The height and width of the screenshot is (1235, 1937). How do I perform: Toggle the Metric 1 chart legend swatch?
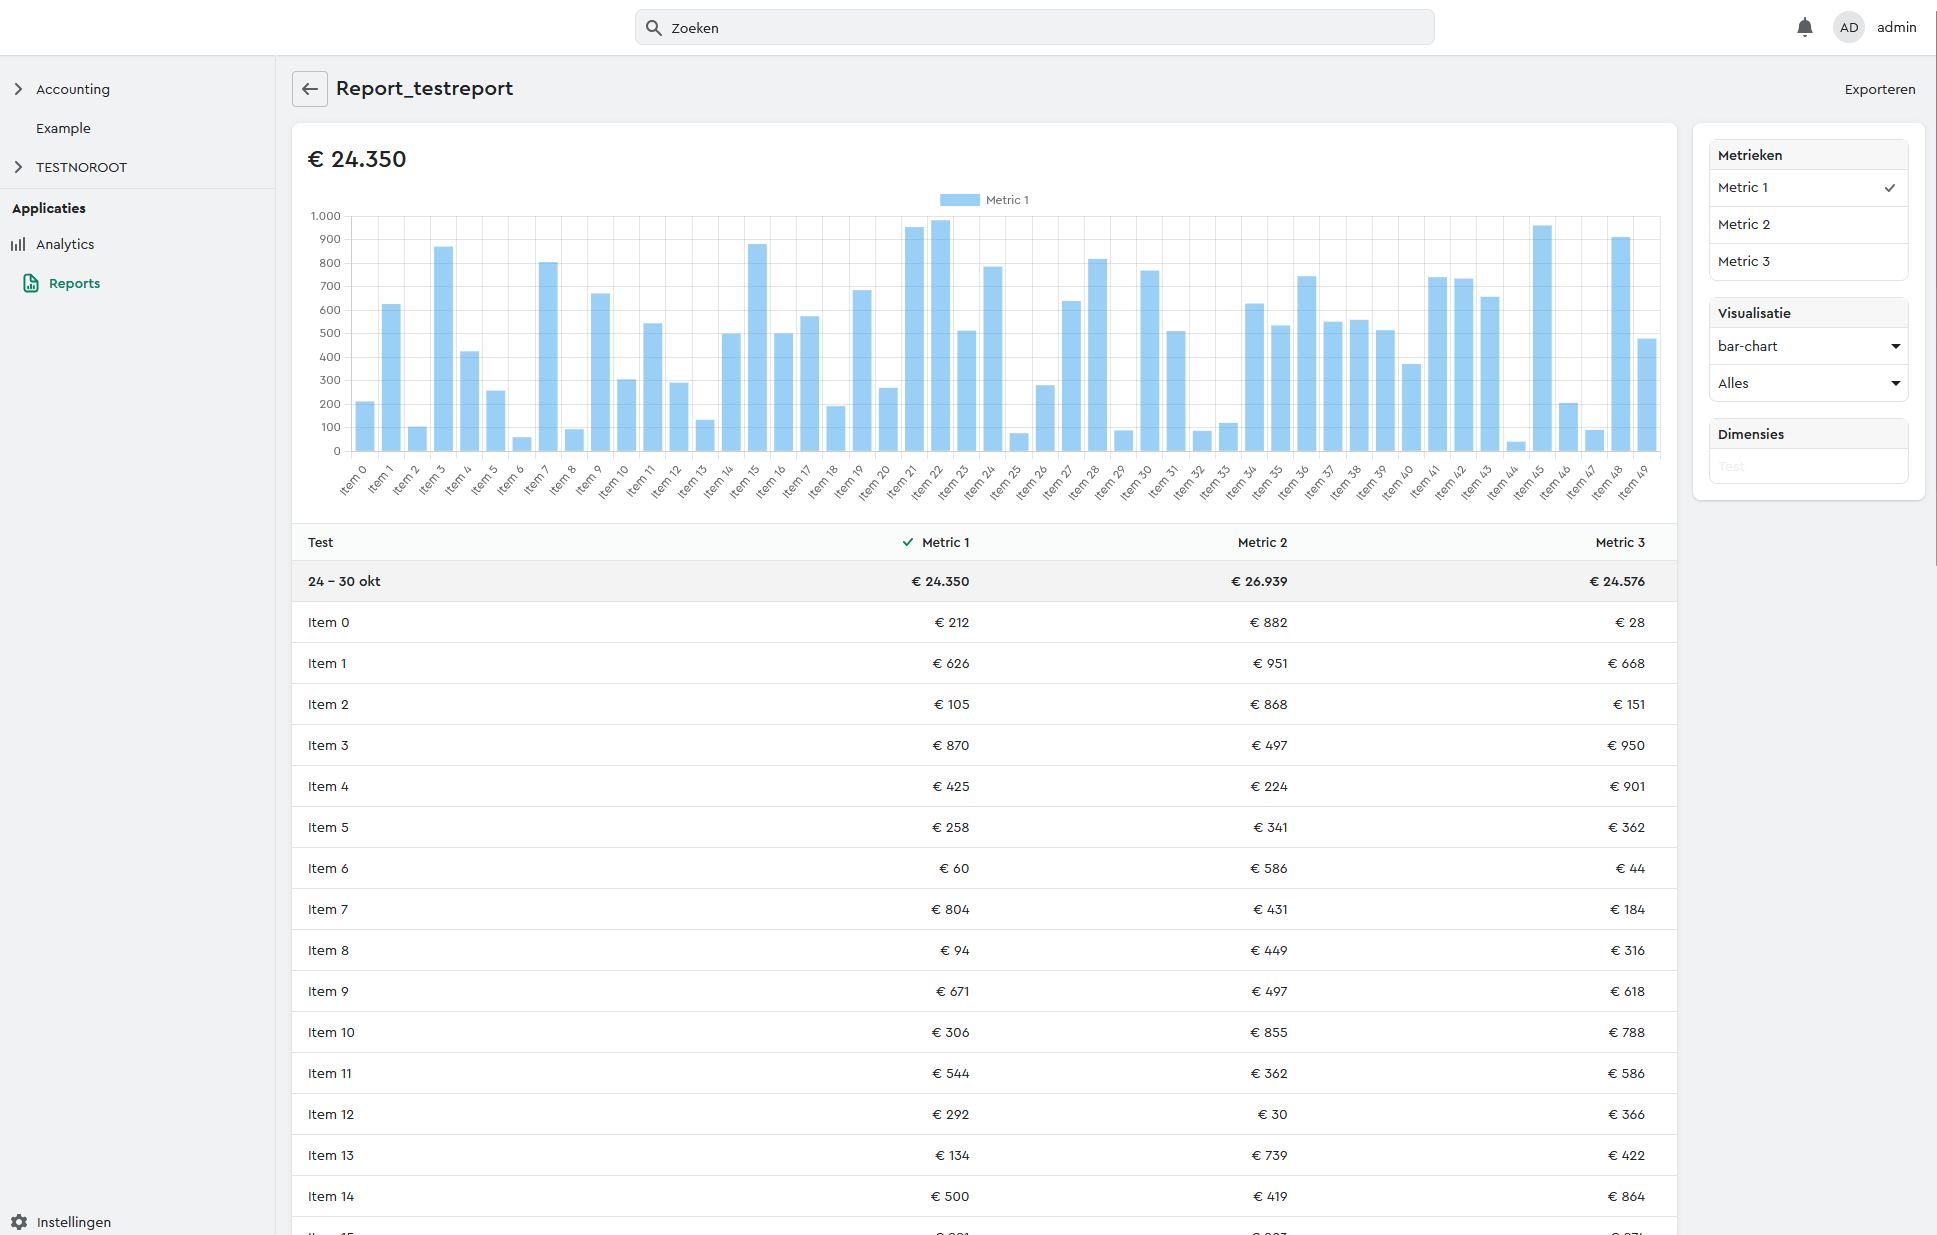pyautogui.click(x=959, y=200)
